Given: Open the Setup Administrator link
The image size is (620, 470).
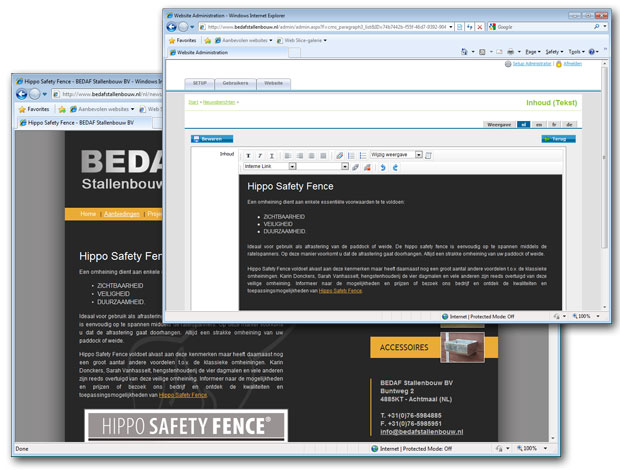Looking at the screenshot, I should click(532, 64).
